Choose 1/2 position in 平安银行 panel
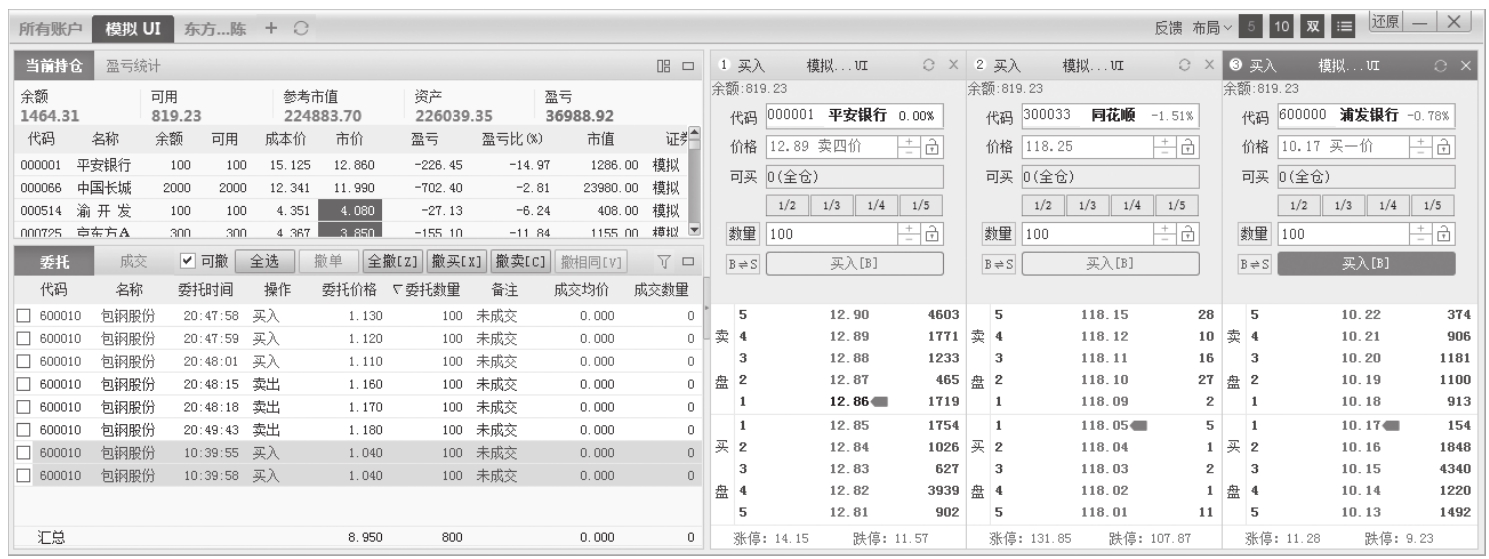The image size is (1489, 559). [786, 205]
